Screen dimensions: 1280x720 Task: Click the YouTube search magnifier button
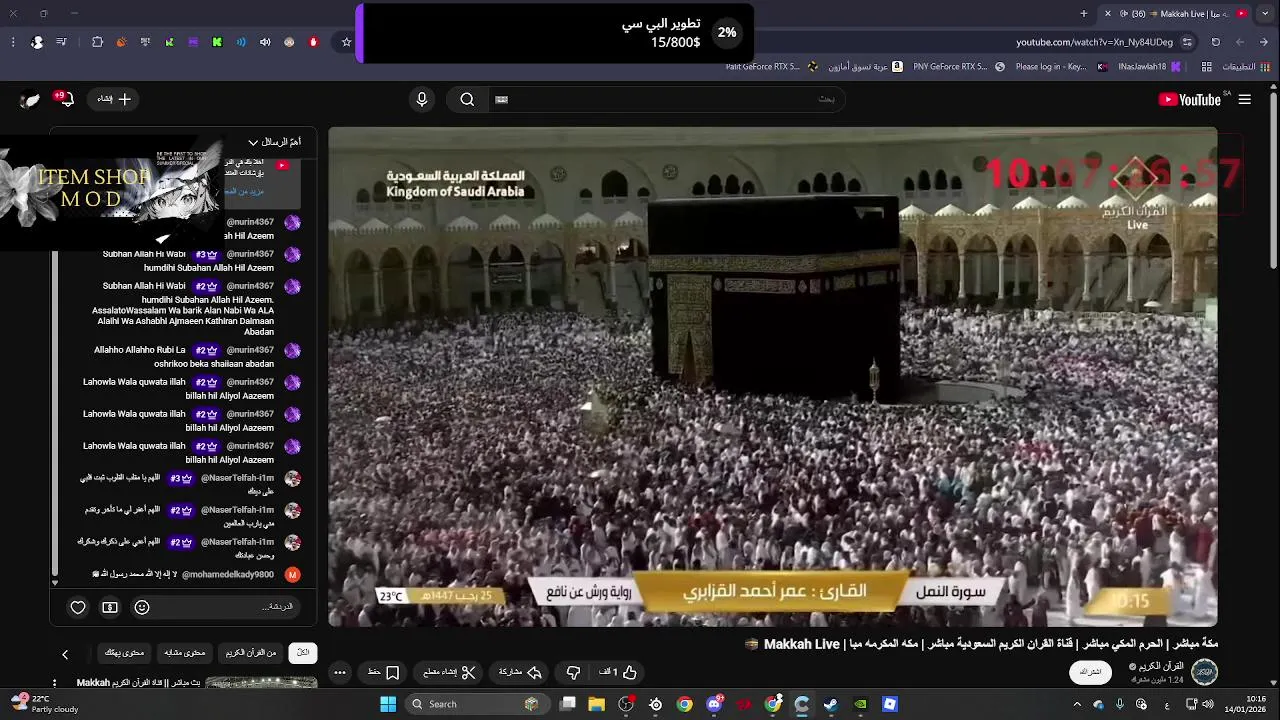pyautogui.click(x=467, y=99)
